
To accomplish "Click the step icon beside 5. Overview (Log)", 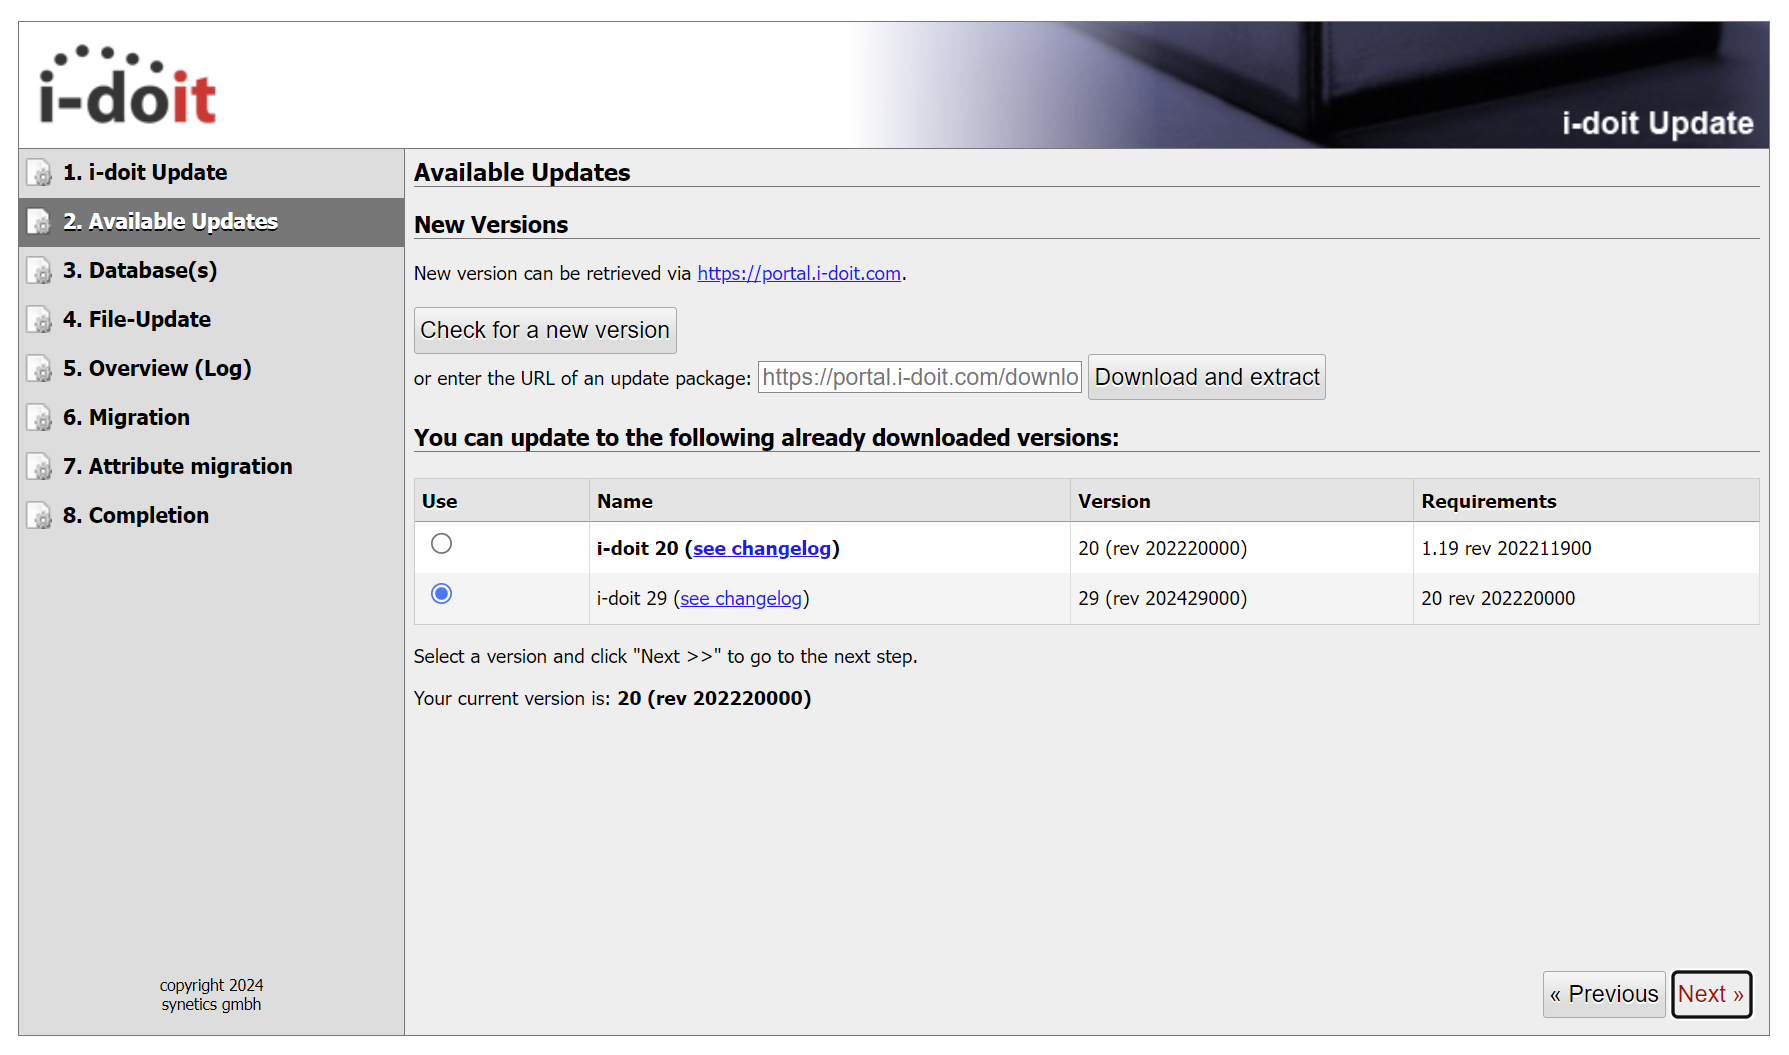I will [x=39, y=369].
